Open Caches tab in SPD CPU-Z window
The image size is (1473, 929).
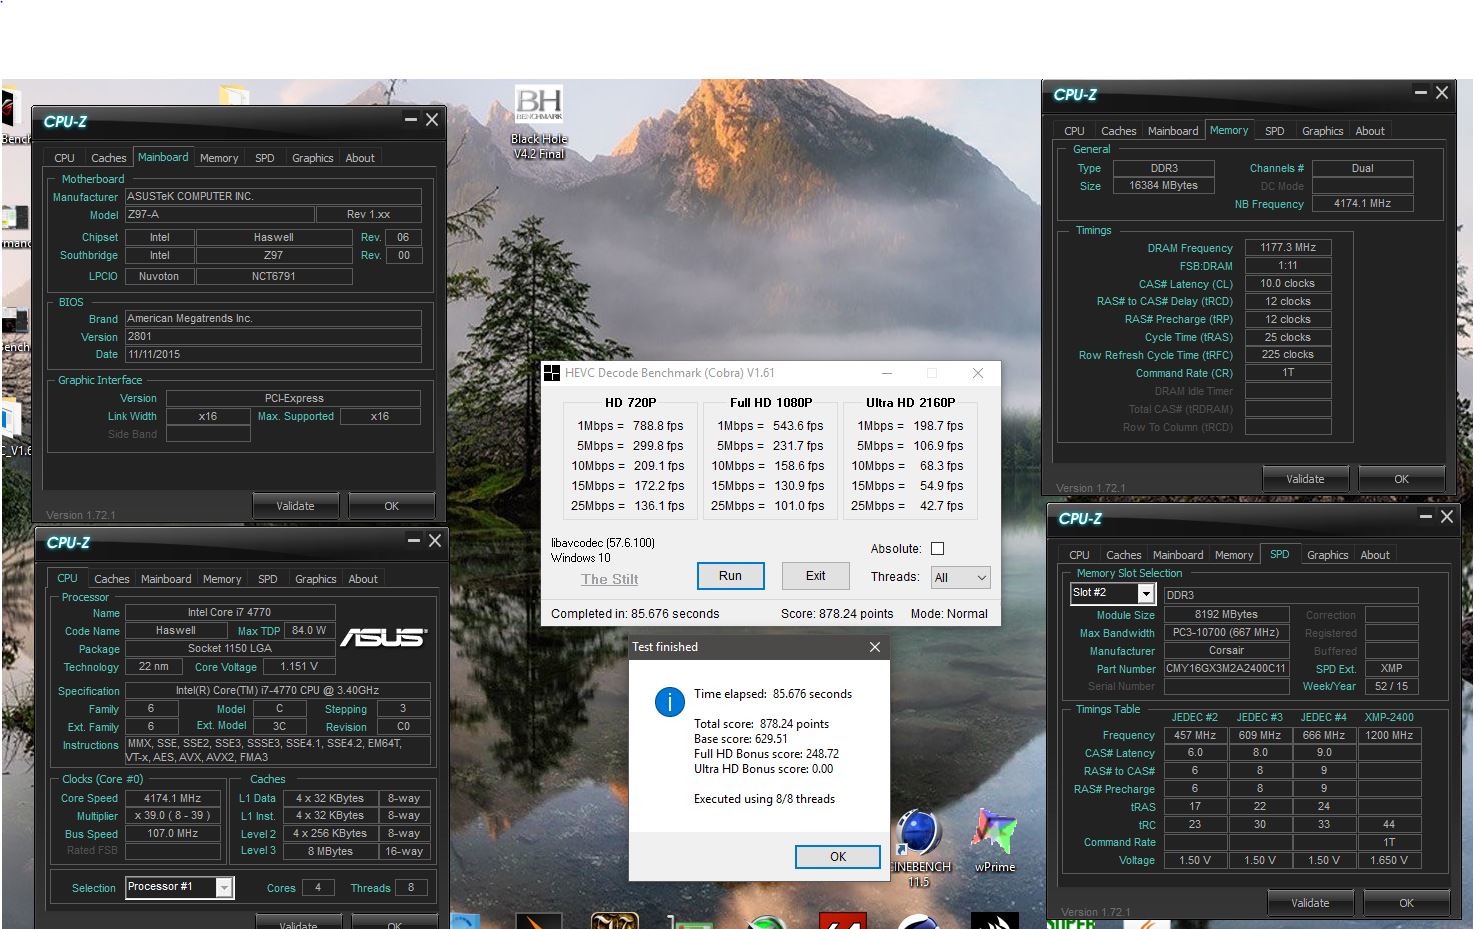[x=1123, y=555]
